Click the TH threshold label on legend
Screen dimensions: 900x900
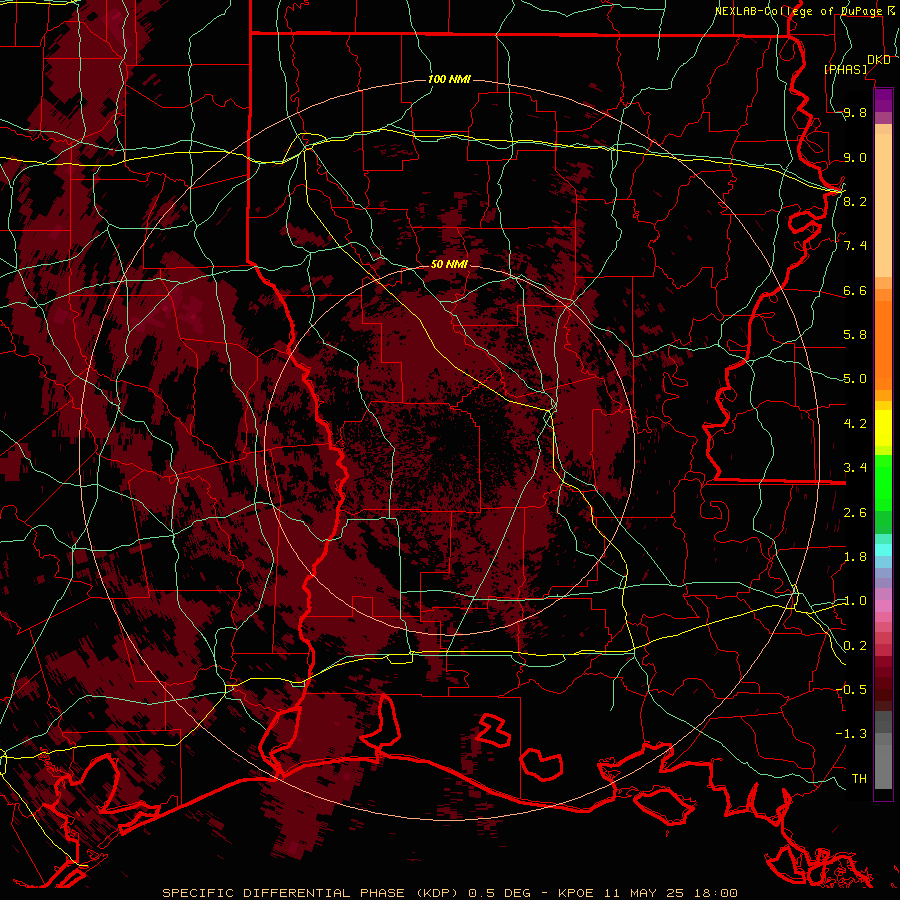(859, 779)
